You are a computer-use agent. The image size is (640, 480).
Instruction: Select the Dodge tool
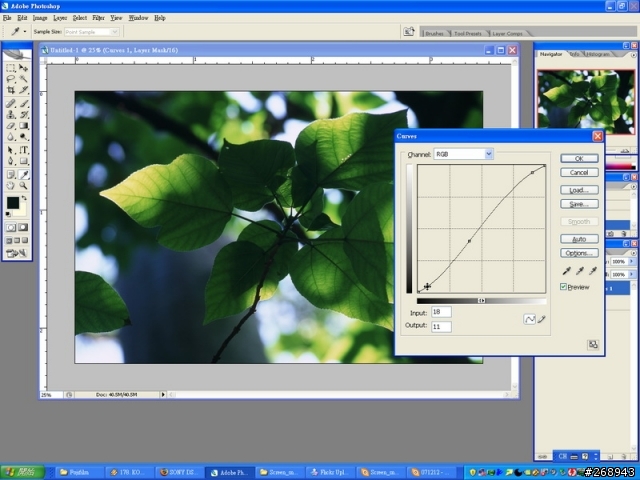[x=23, y=137]
